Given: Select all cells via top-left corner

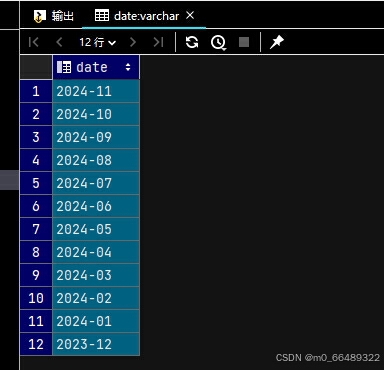Looking at the screenshot, I should click(36, 67).
